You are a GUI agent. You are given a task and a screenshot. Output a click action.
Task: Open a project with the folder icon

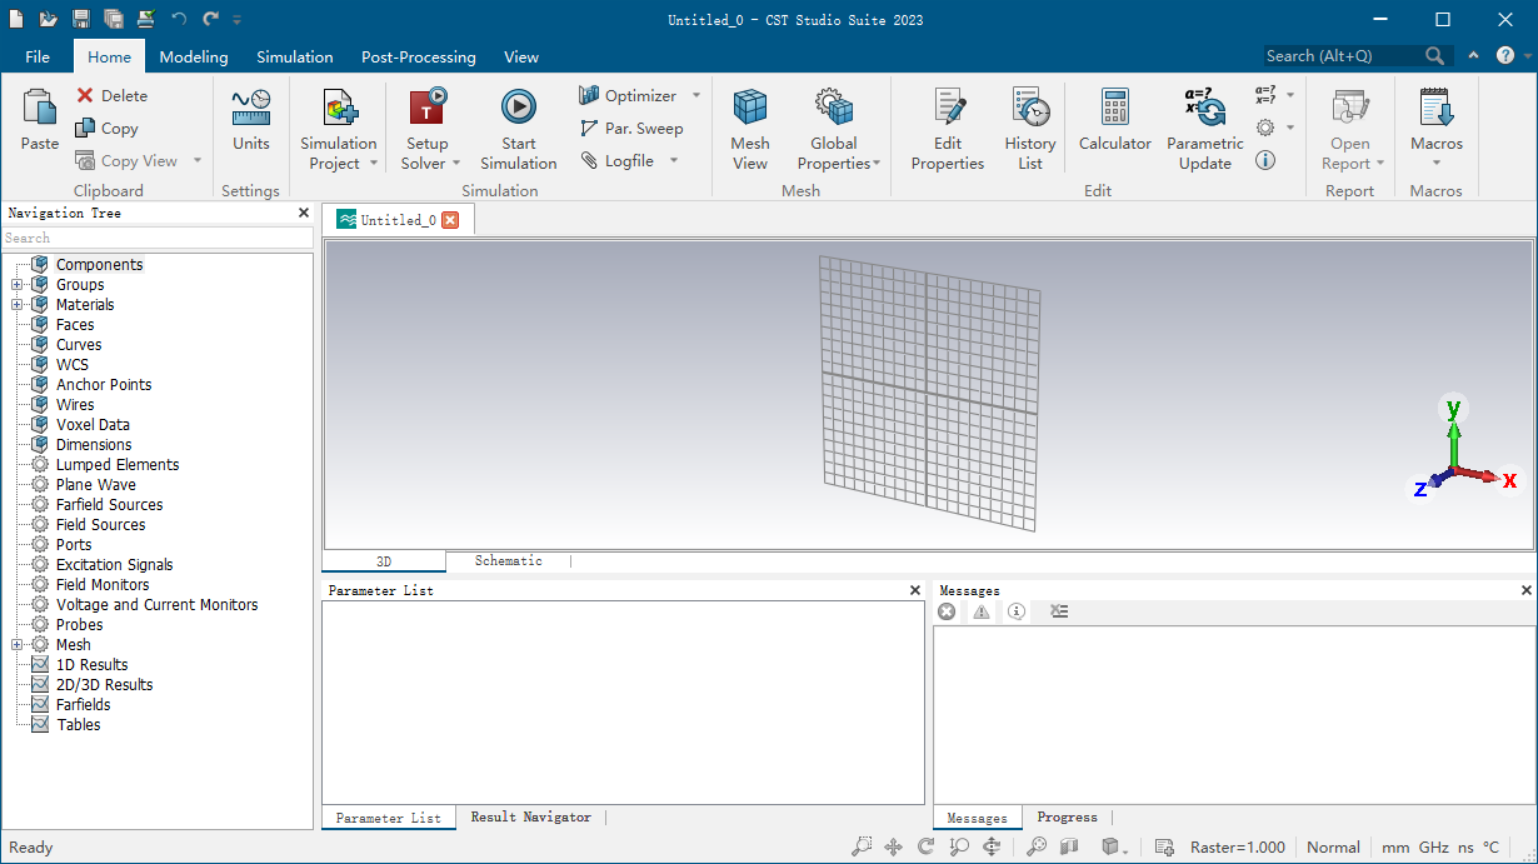48,19
